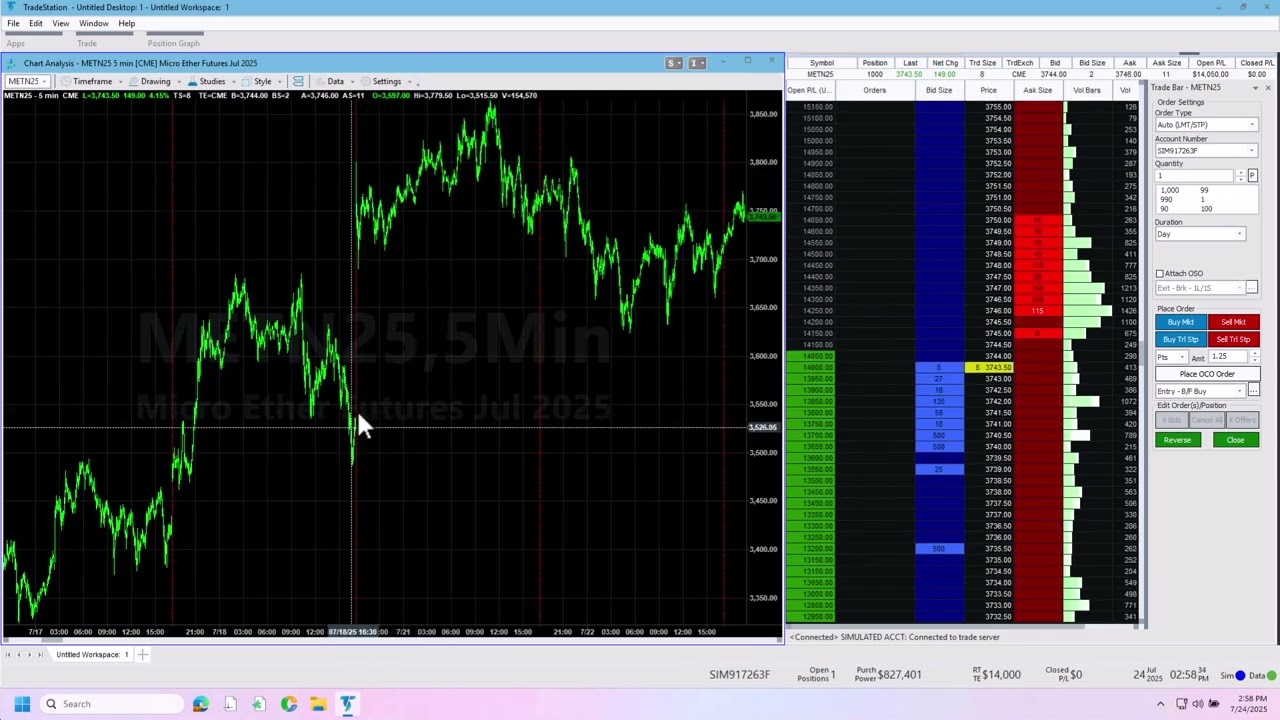This screenshot has width=1280, height=720.
Task: Open the Timeframe toolbar icon
Action: click(x=66, y=81)
